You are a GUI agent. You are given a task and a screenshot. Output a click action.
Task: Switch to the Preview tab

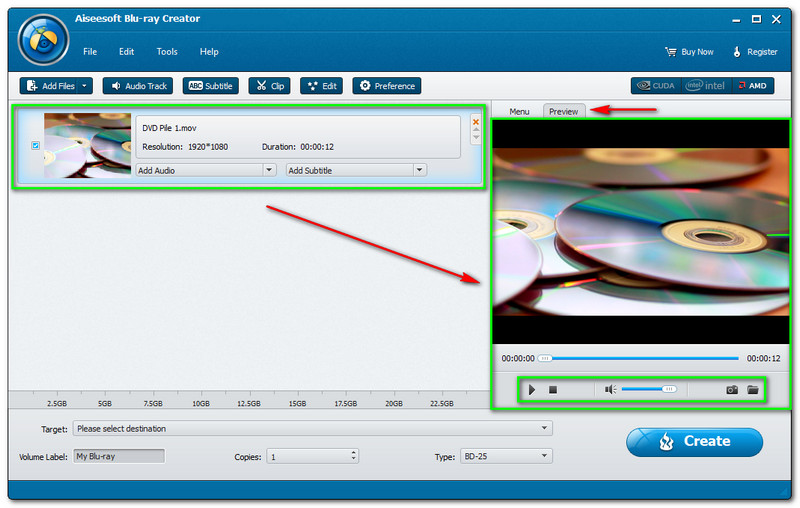pos(564,111)
